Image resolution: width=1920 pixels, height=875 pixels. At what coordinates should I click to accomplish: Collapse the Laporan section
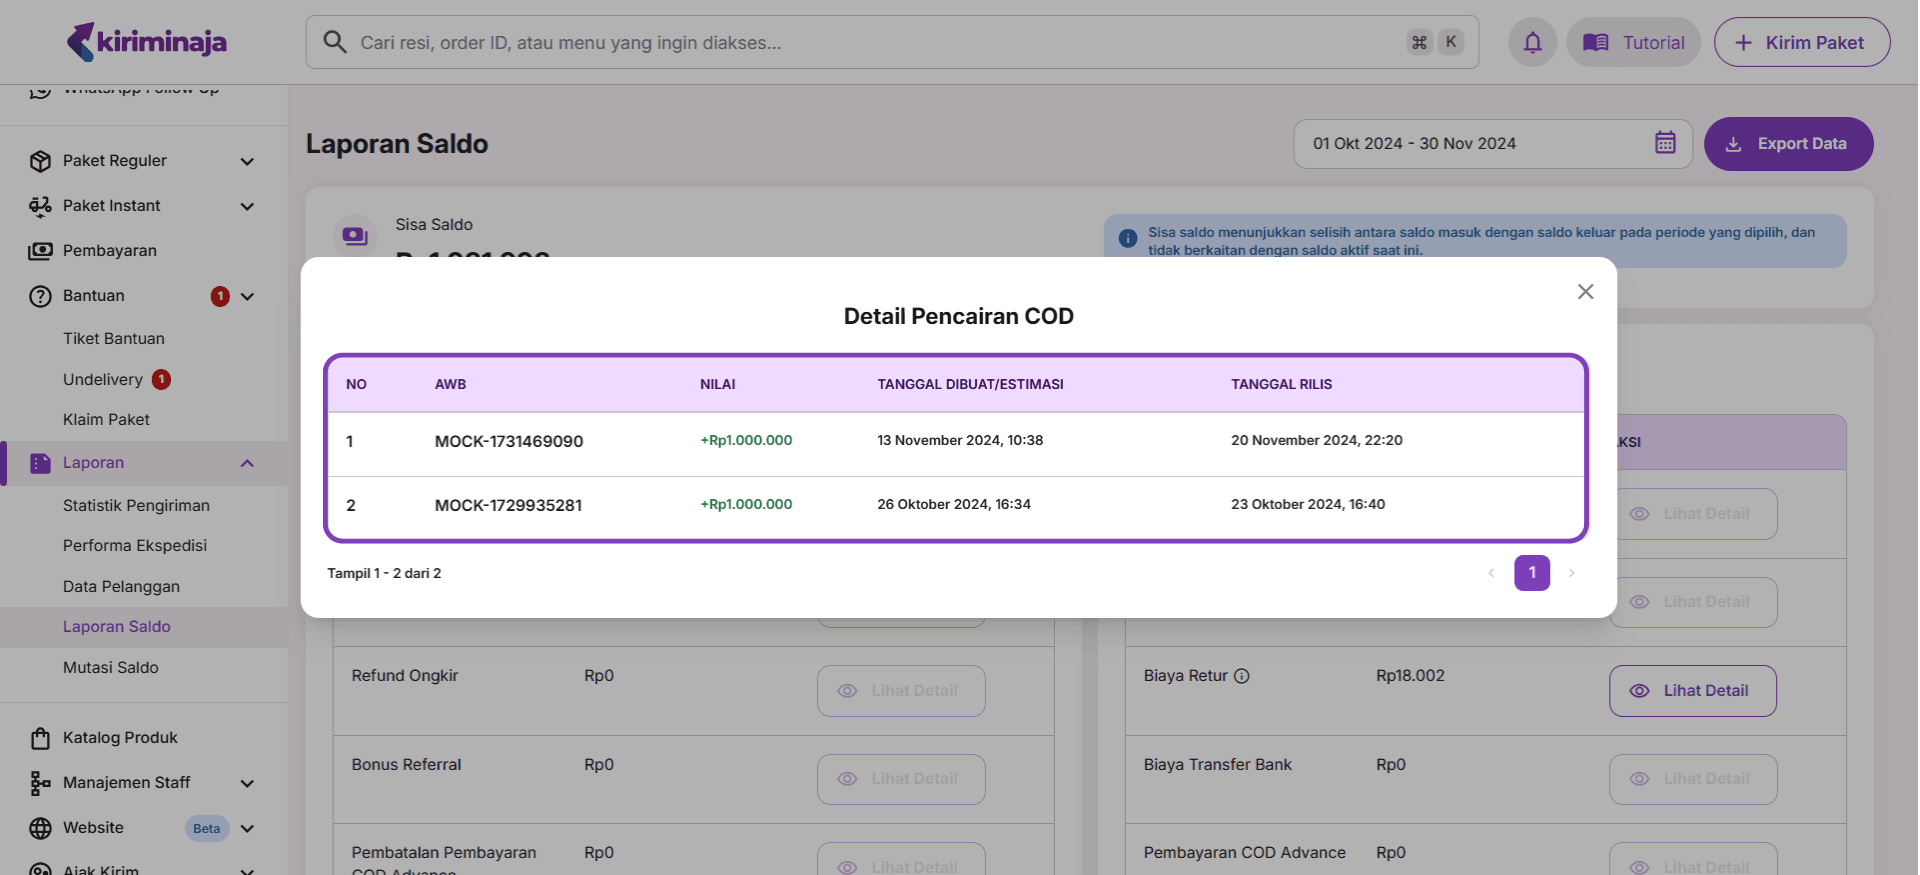click(x=247, y=463)
